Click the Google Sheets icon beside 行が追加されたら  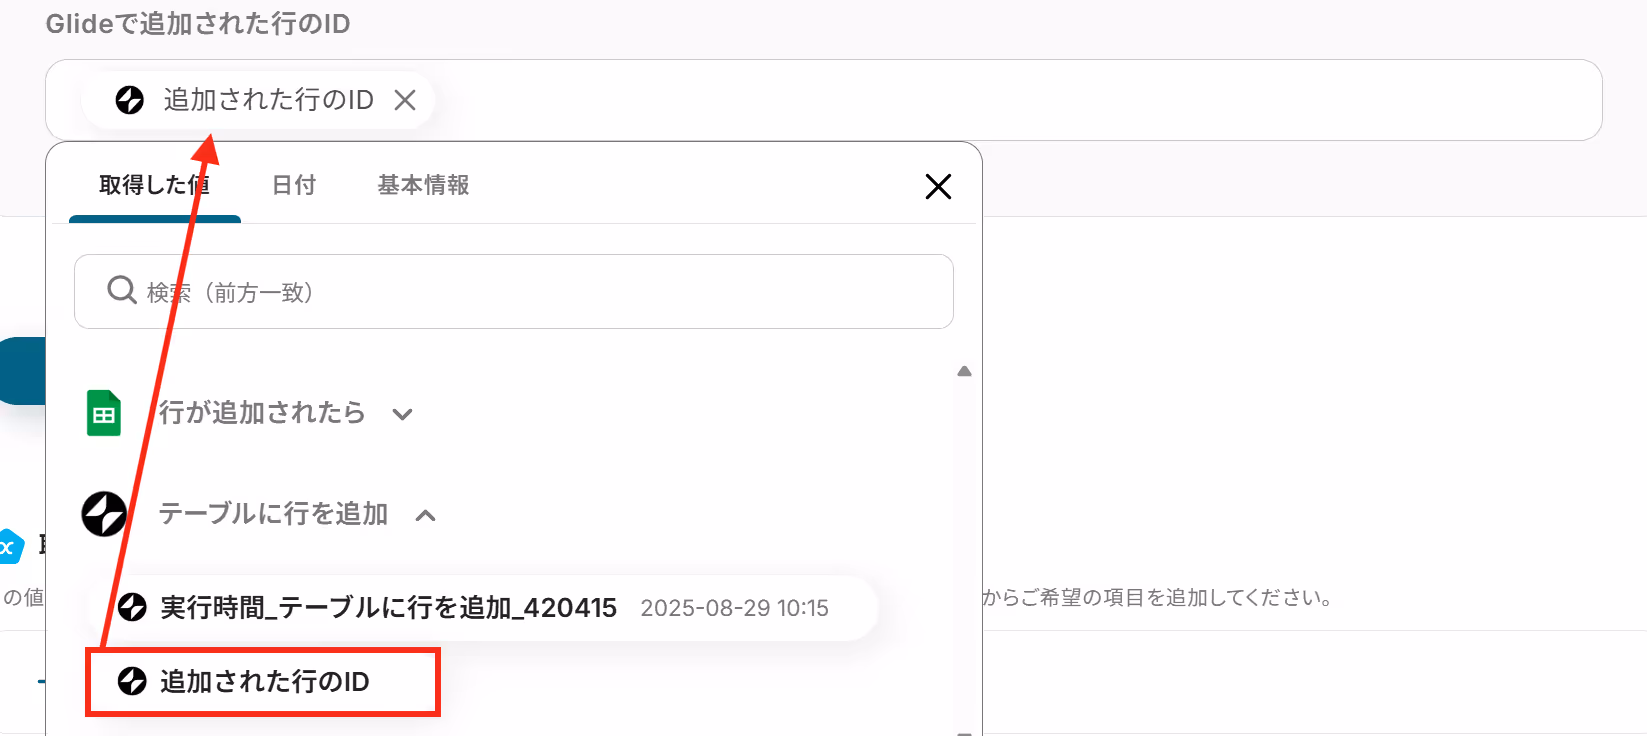pyautogui.click(x=104, y=413)
